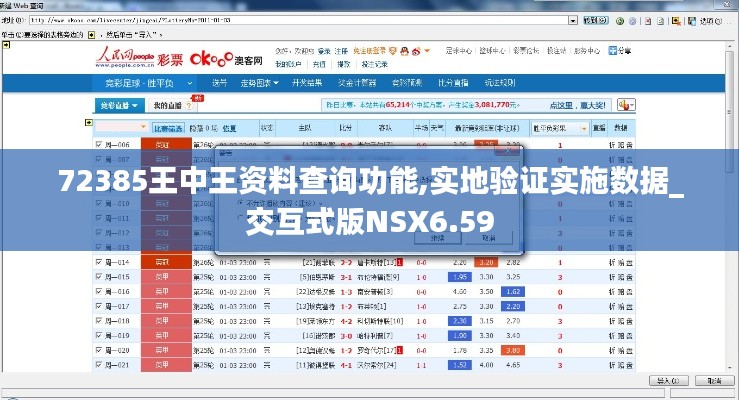Image resolution: width=739 pixels, height=400 pixels.
Task: Toggle checkbox for match 周一018
Action: pos(99,320)
